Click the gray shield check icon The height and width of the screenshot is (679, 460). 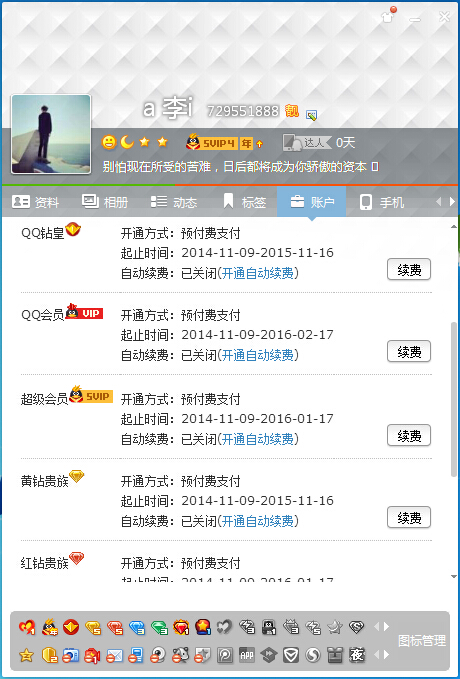coord(291,655)
